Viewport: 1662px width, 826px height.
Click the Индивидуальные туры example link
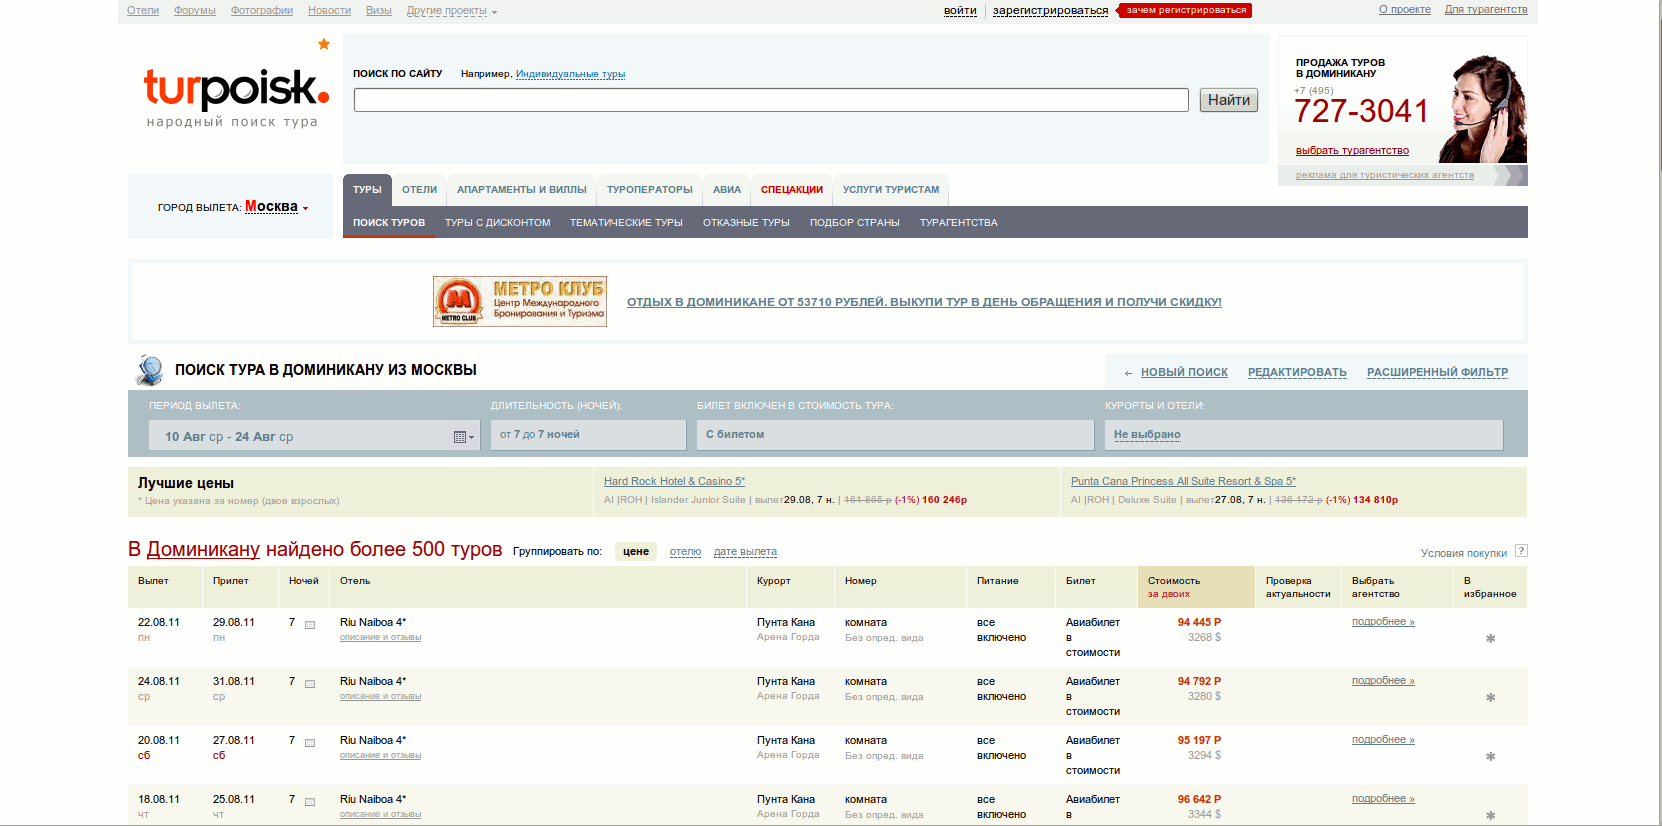[570, 74]
